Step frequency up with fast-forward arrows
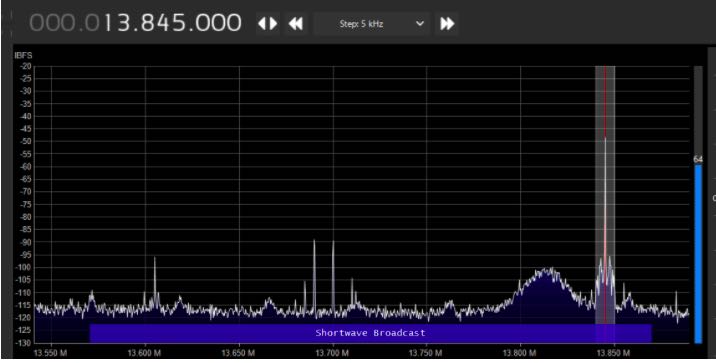This screenshot has width=716, height=363. pos(447,24)
